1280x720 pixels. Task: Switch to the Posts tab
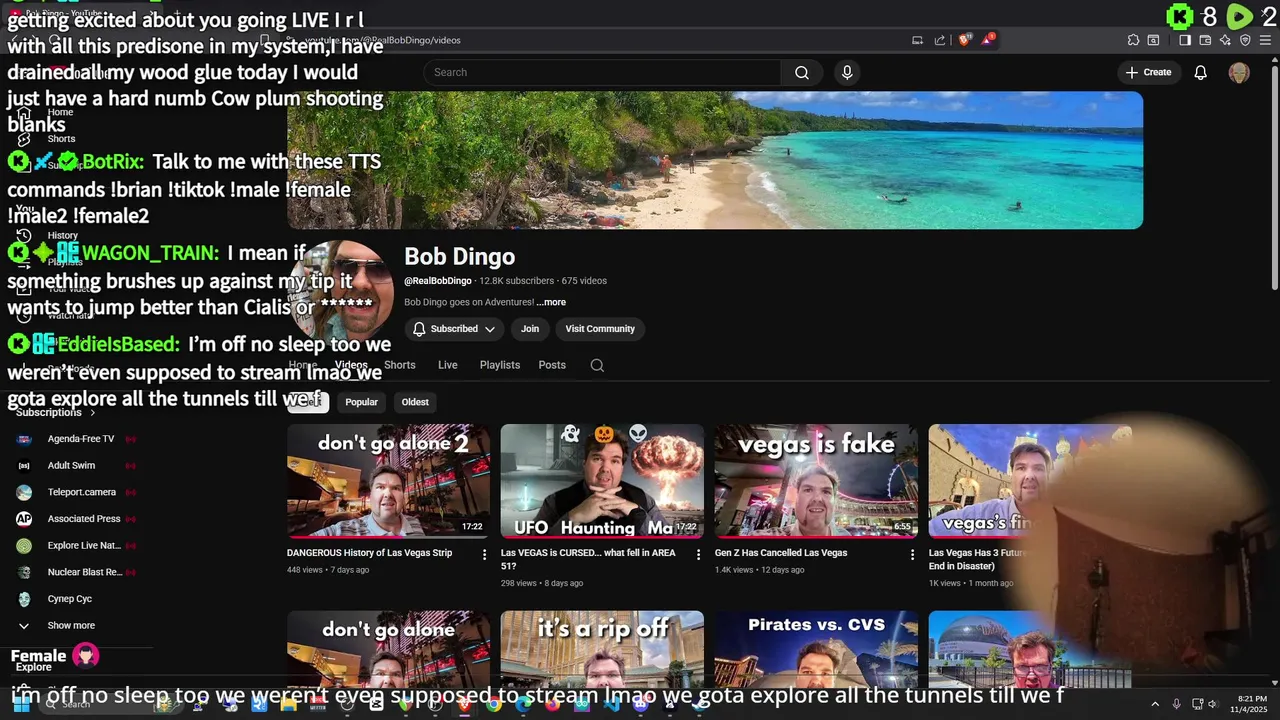click(x=552, y=365)
